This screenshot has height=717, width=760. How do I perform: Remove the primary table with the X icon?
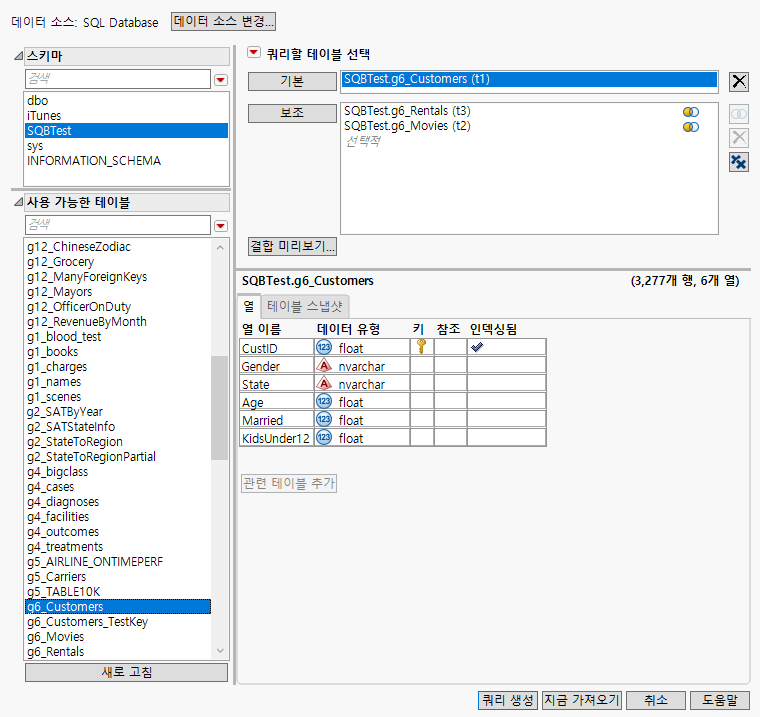click(739, 81)
